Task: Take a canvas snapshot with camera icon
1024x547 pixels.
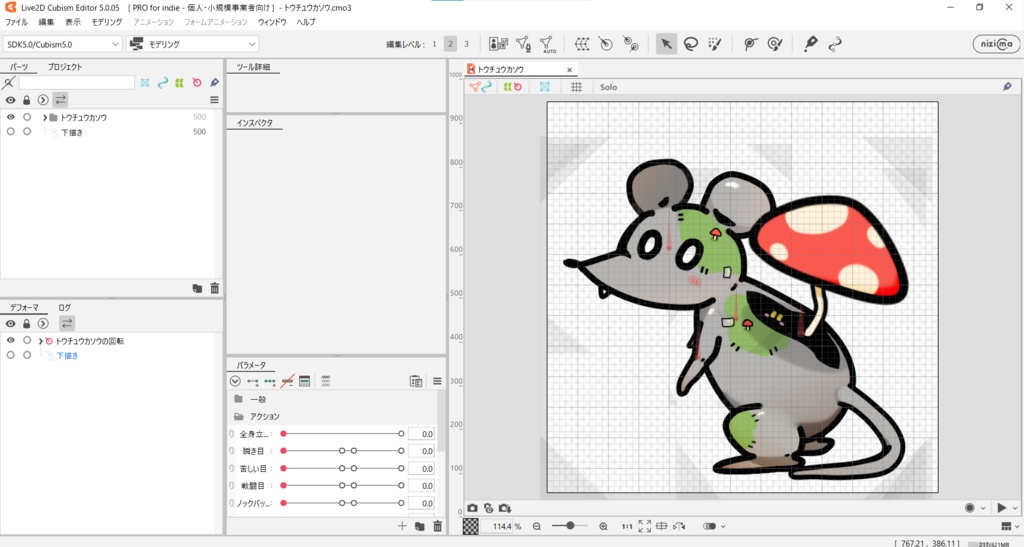Action: coord(472,508)
